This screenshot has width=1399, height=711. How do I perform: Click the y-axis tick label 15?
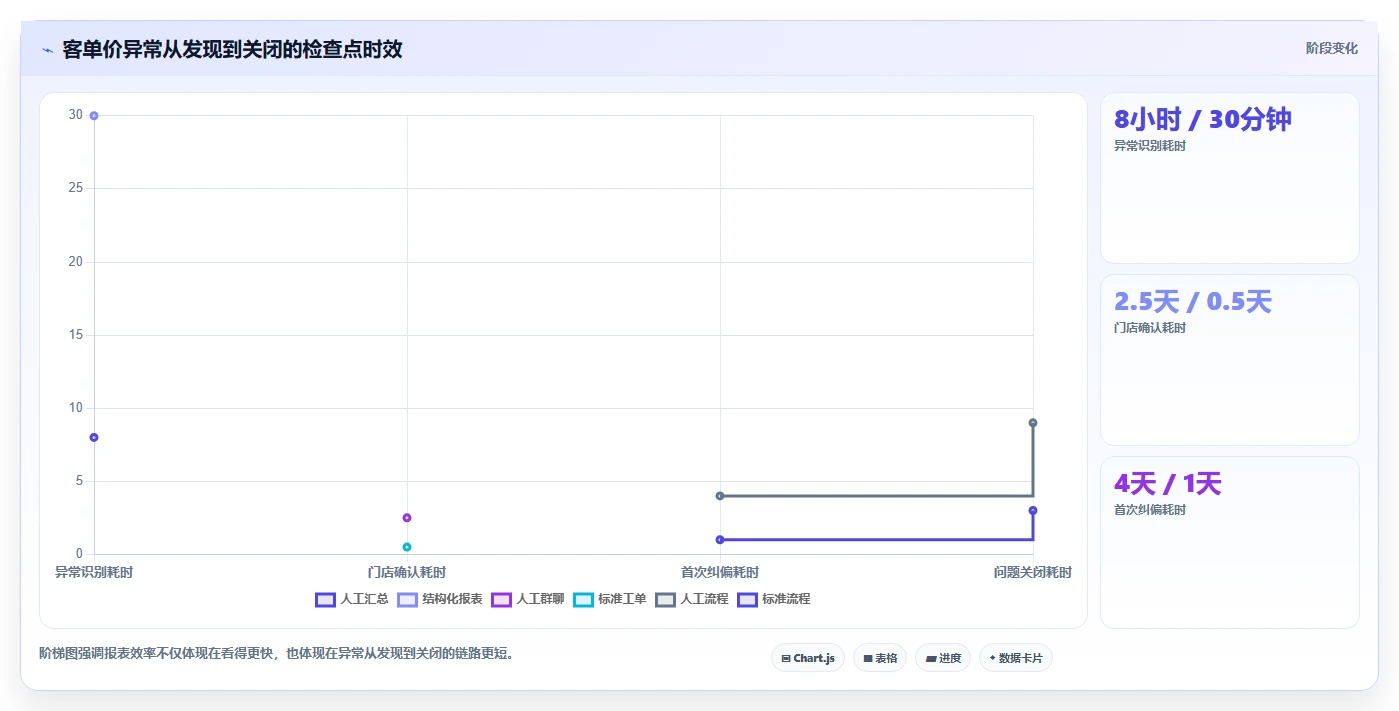(x=76, y=335)
